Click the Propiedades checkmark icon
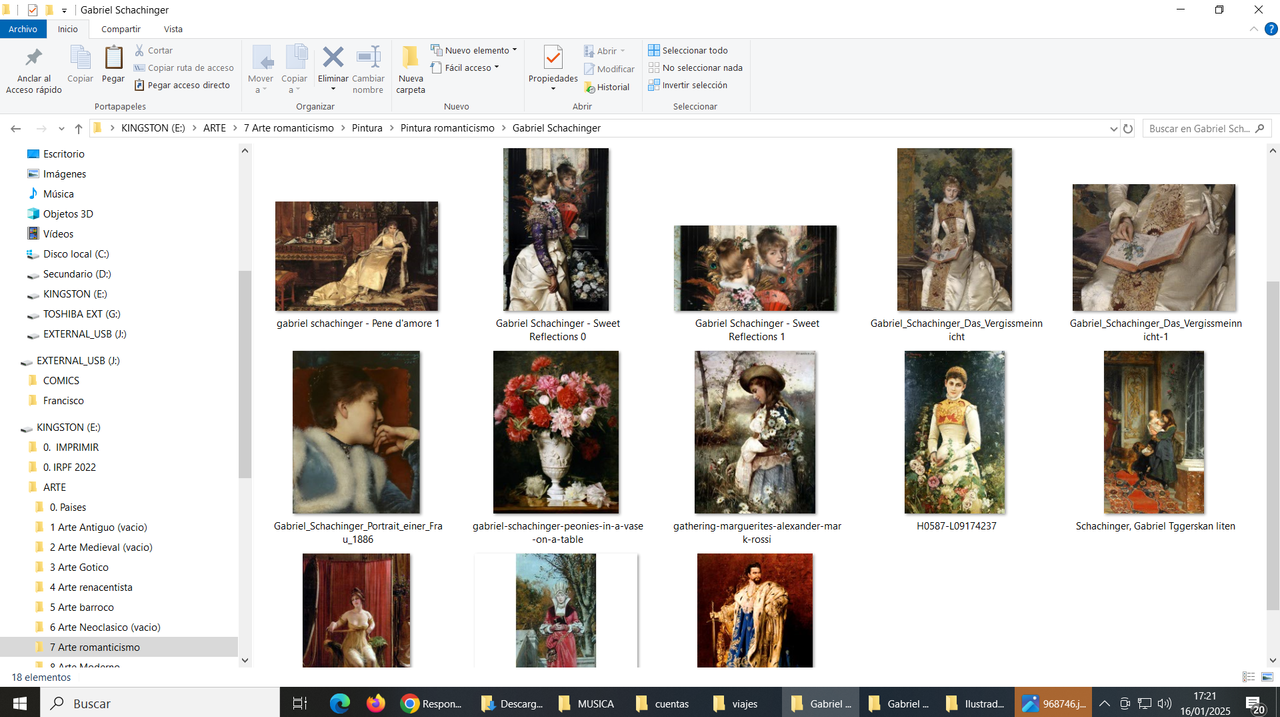The width and height of the screenshot is (1280, 717). (553, 57)
